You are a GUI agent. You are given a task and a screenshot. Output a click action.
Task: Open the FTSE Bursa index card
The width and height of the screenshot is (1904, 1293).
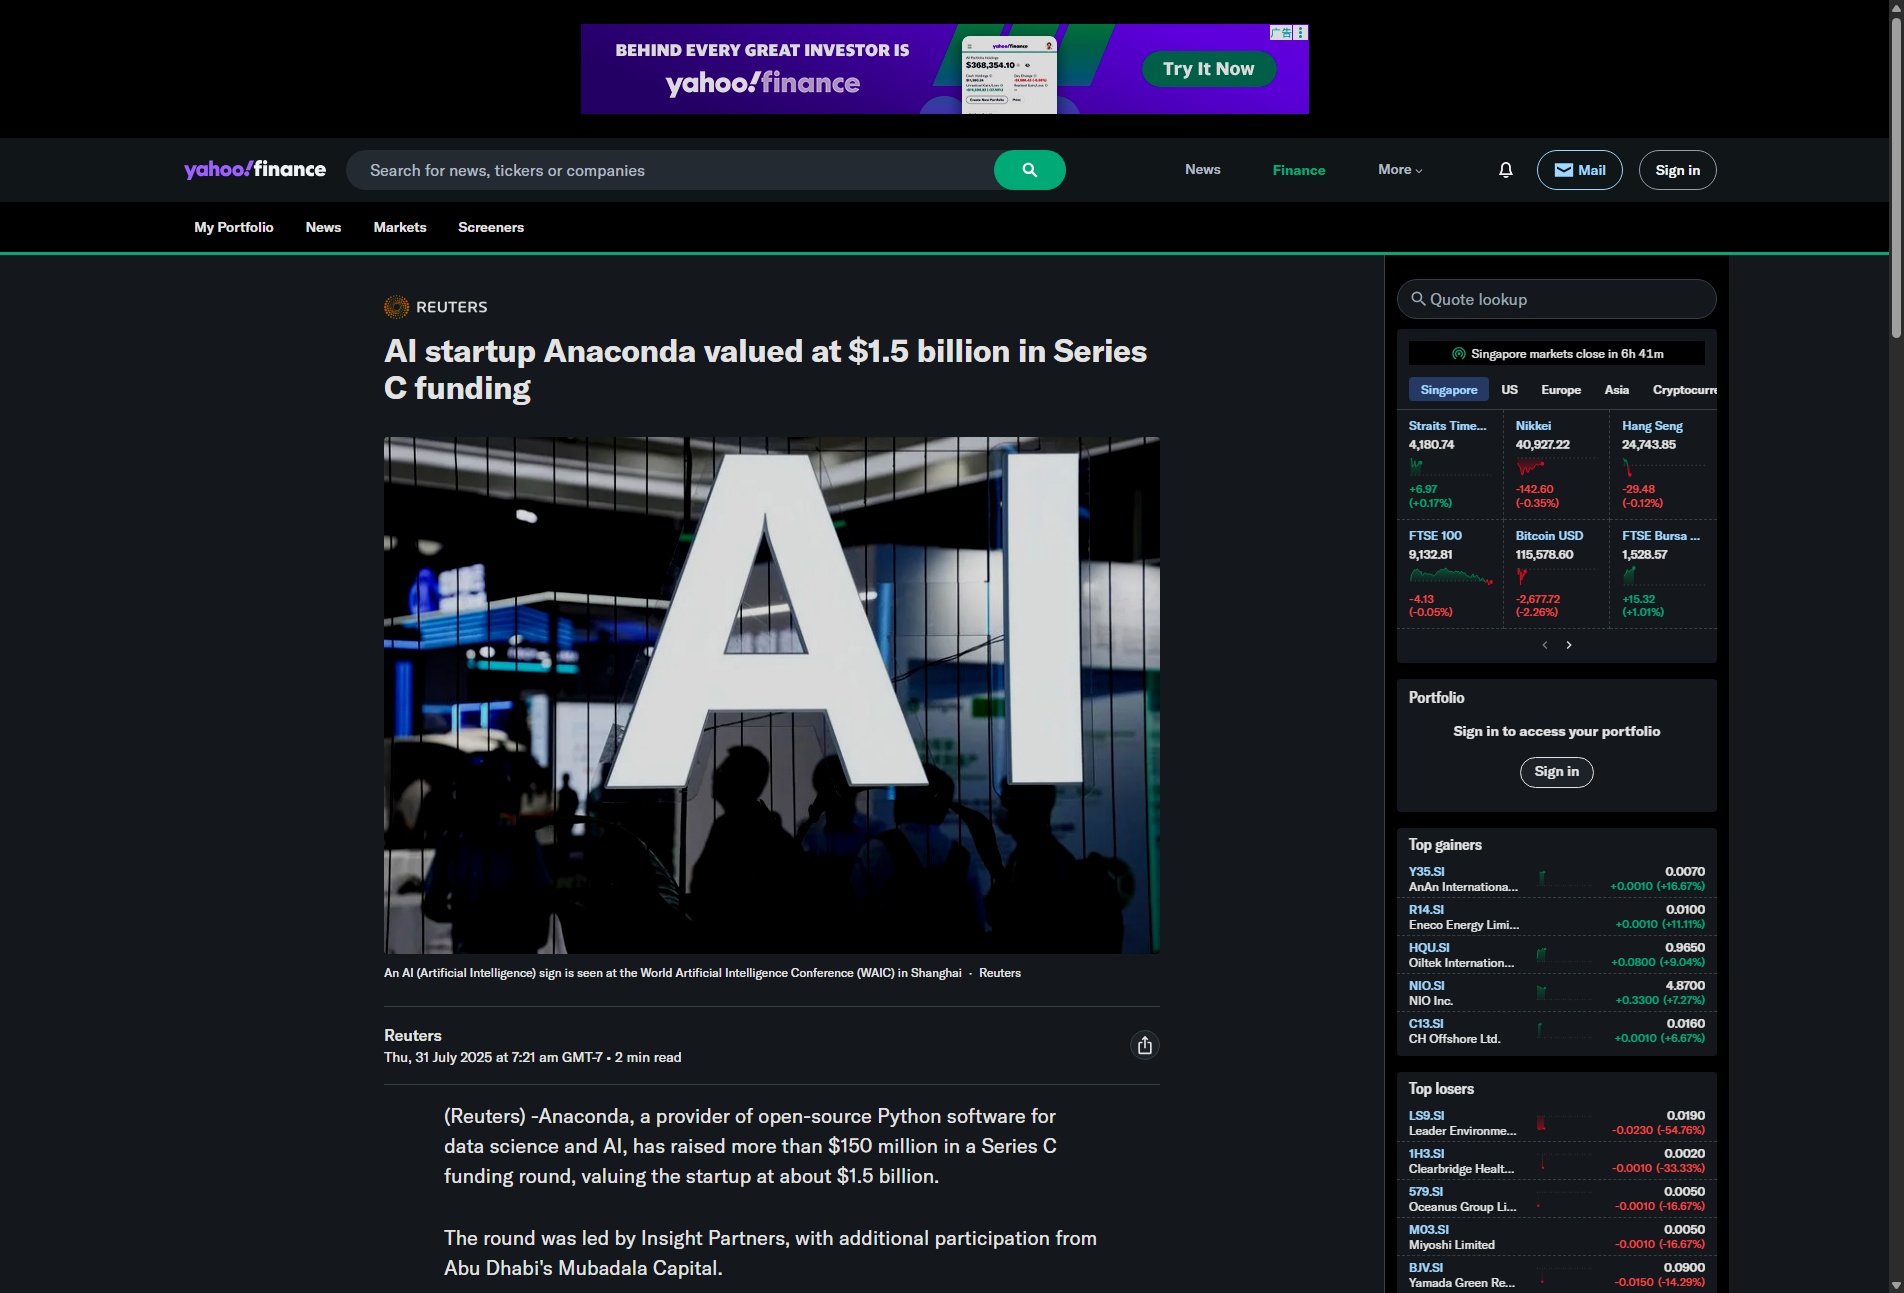click(1662, 574)
